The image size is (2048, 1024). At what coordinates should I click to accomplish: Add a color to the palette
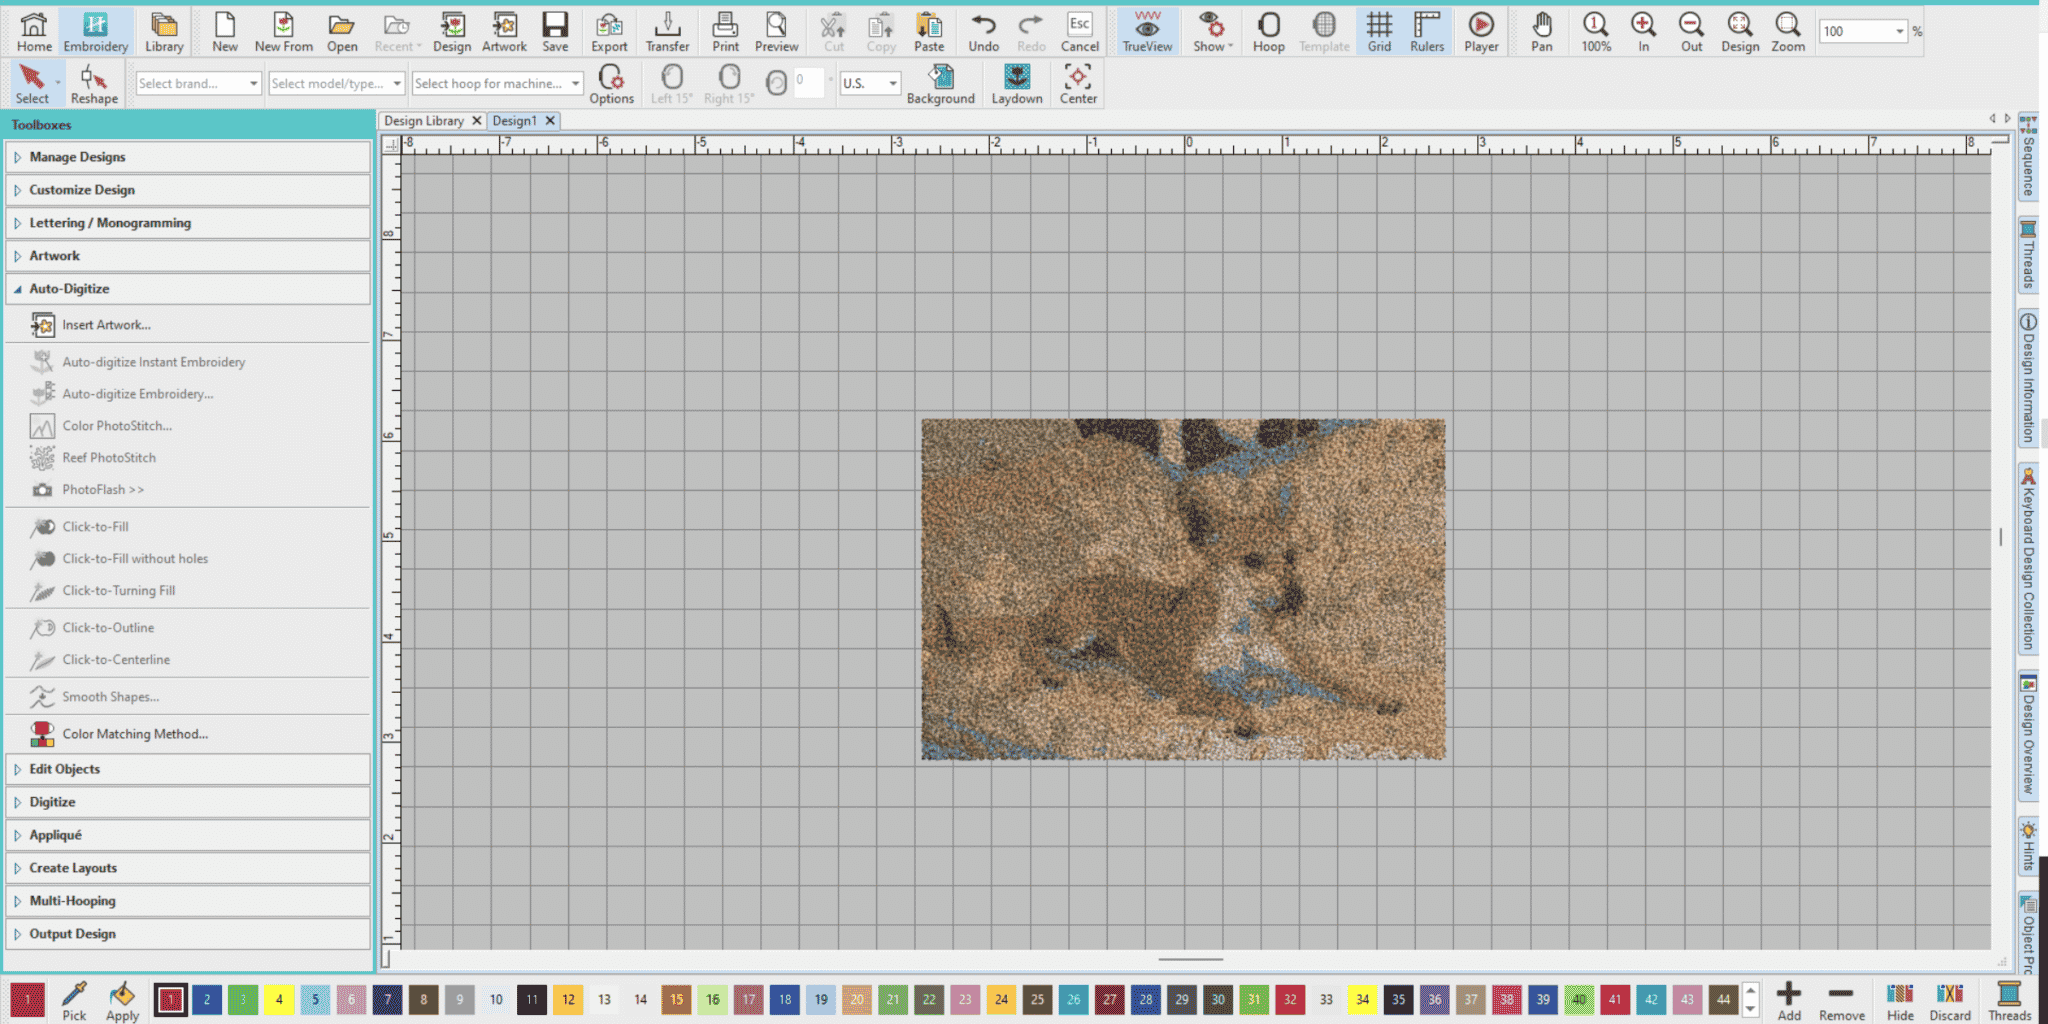(1789, 1000)
